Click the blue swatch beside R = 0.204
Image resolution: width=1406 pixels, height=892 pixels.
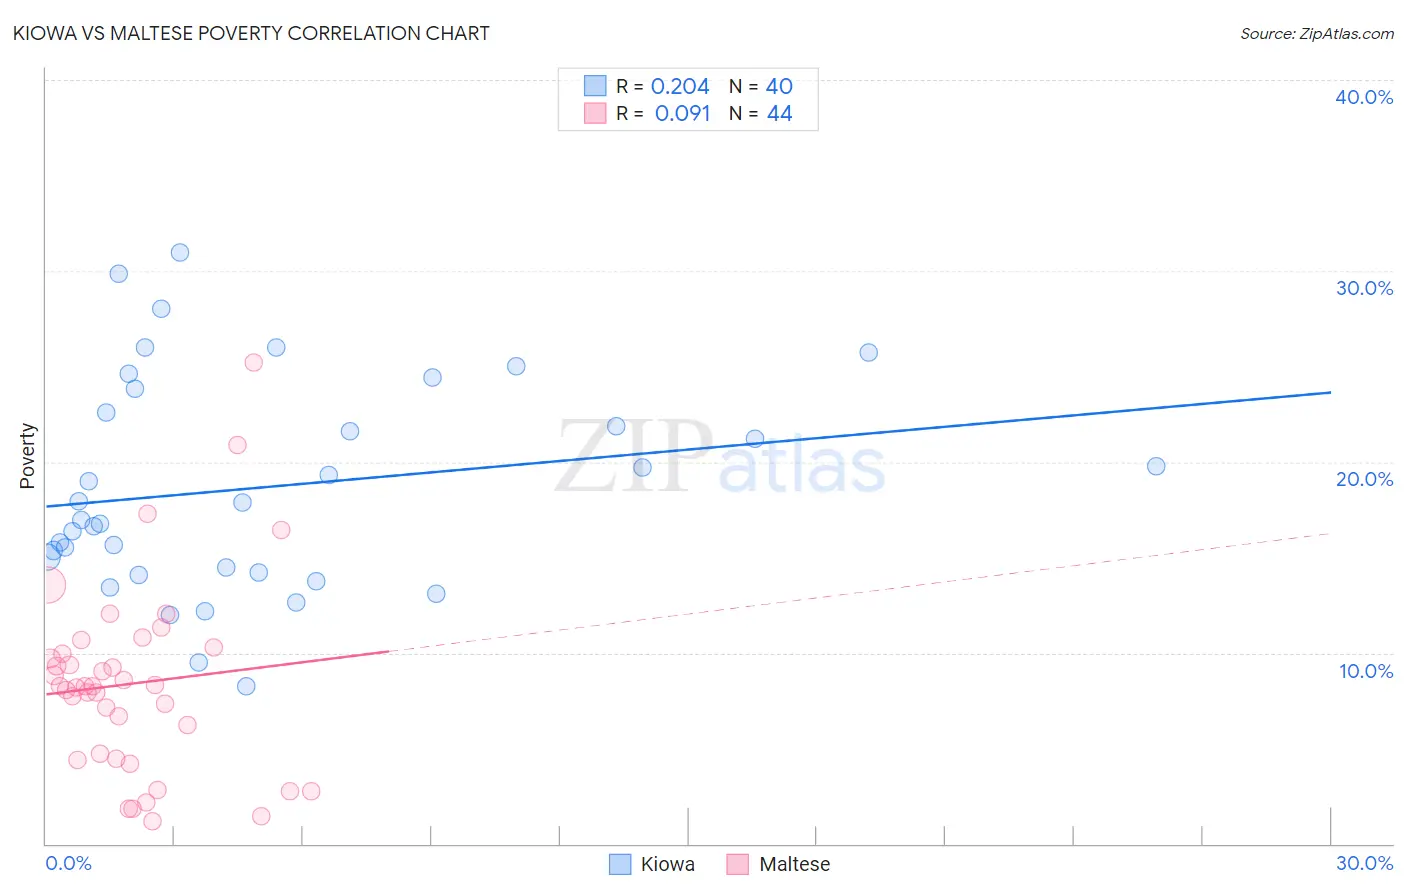[595, 86]
